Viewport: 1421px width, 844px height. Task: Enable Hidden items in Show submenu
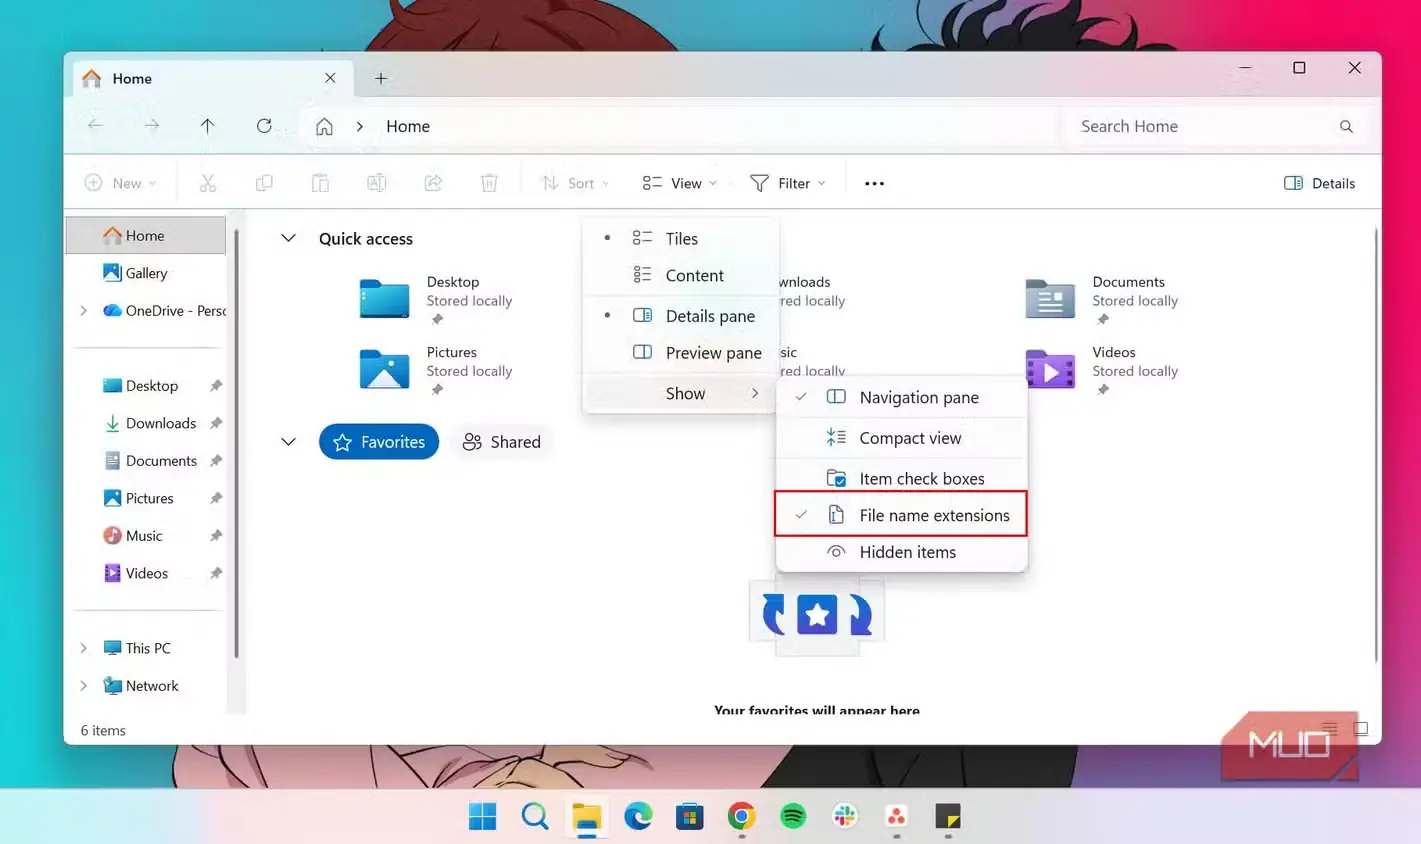[901, 552]
